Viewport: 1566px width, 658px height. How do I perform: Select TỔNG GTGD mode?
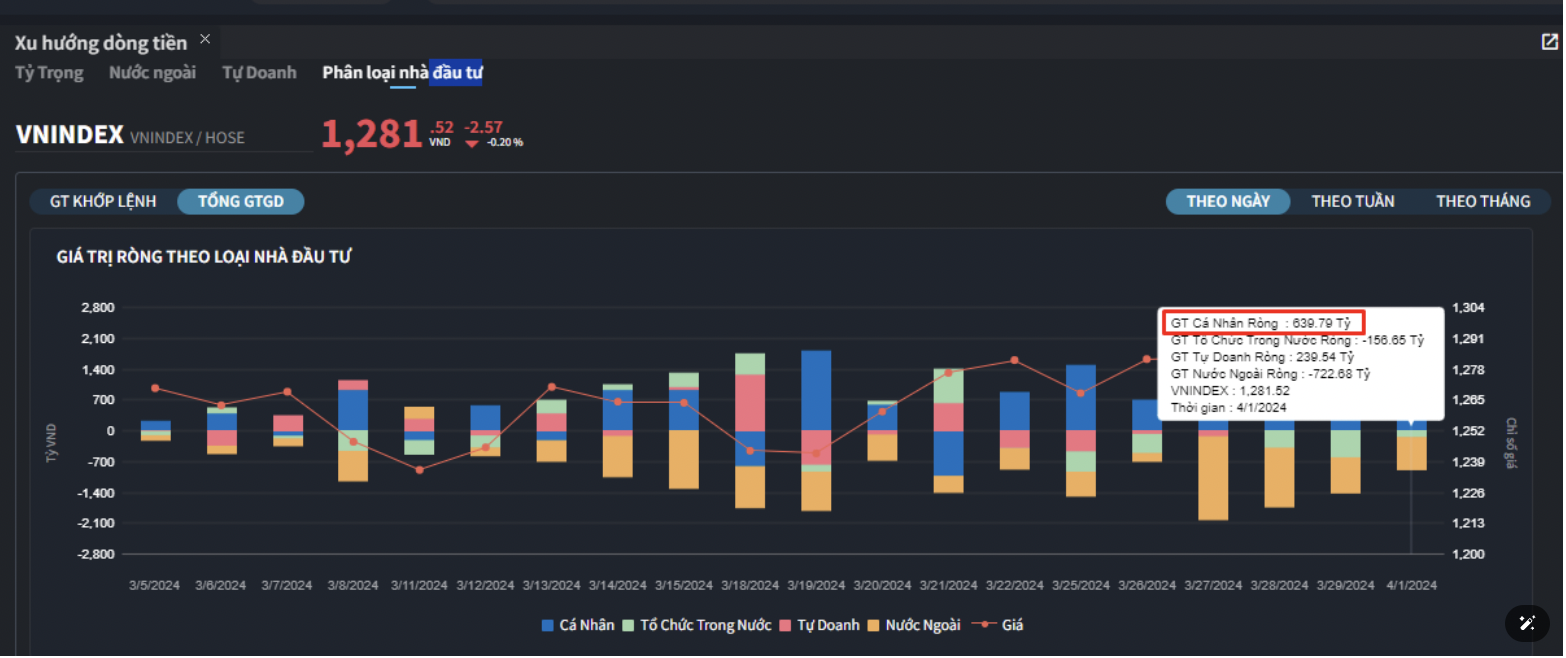(240, 201)
